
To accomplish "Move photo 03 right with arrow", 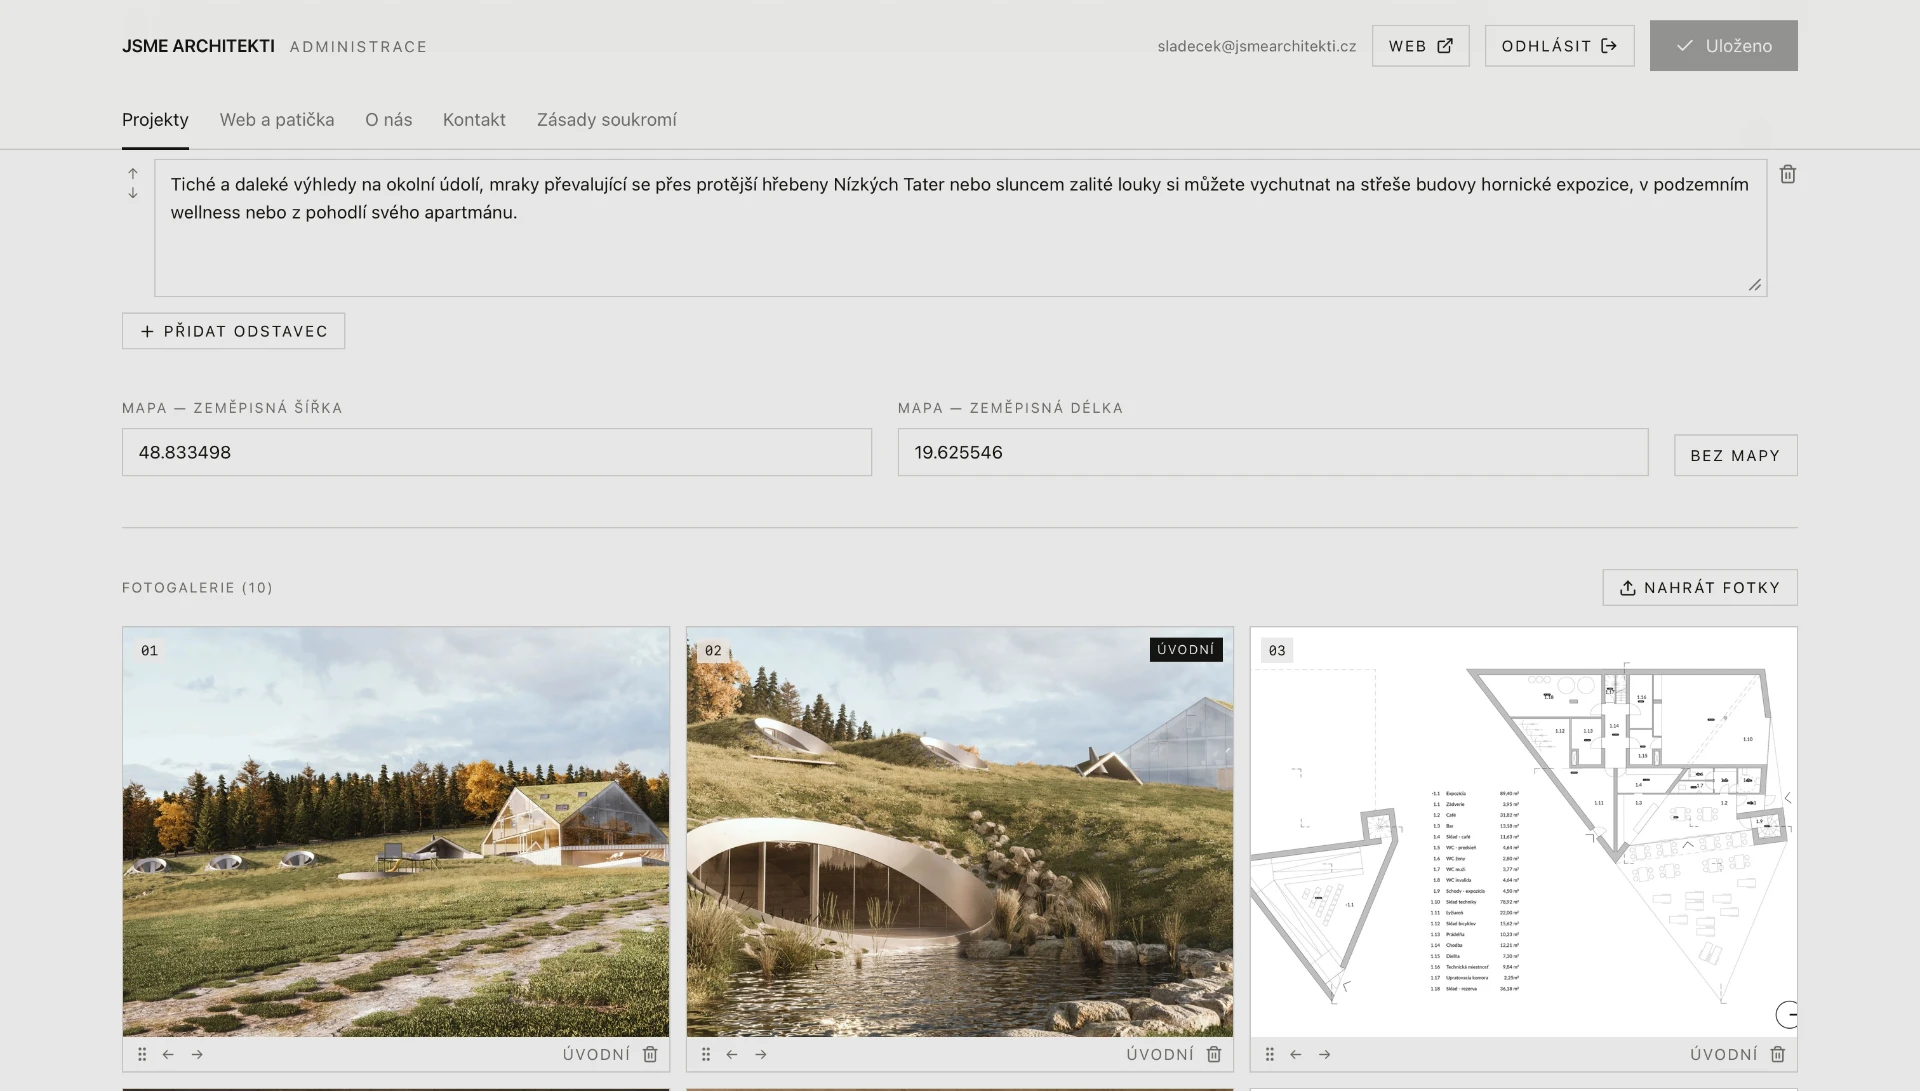I will coord(1325,1054).
